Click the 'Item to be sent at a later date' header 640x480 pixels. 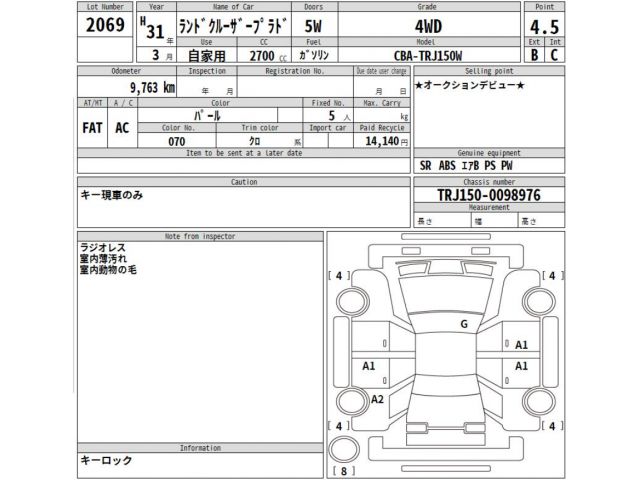[244, 153]
